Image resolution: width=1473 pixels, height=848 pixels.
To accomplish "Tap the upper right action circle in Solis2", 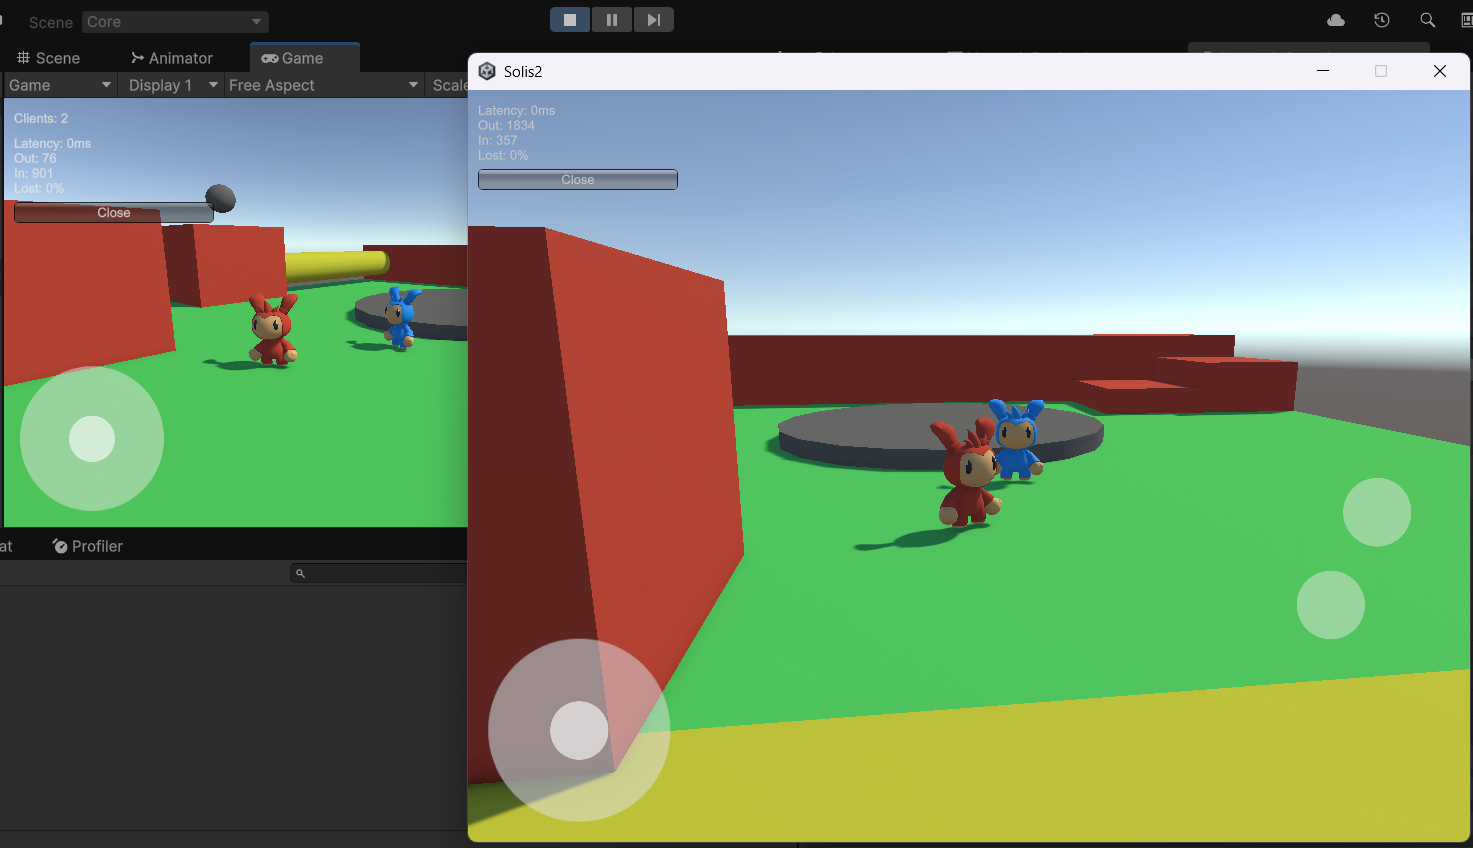I will [x=1377, y=512].
